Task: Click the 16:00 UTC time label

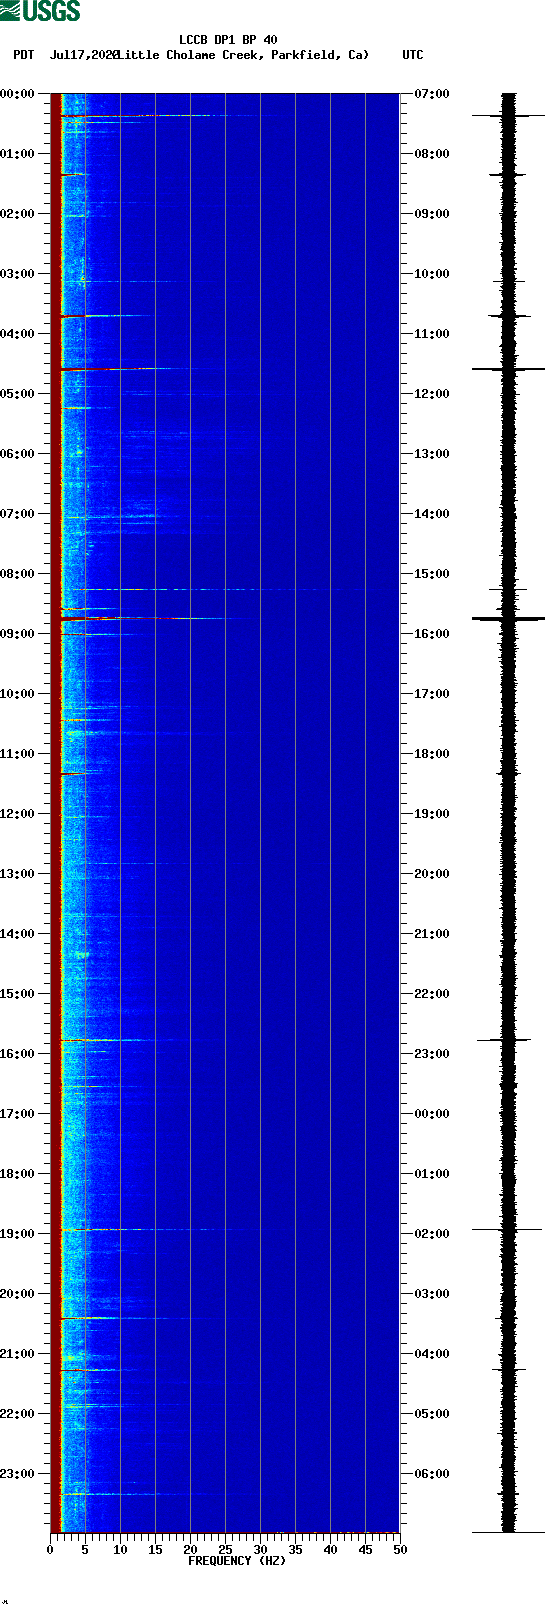Action: click(432, 634)
